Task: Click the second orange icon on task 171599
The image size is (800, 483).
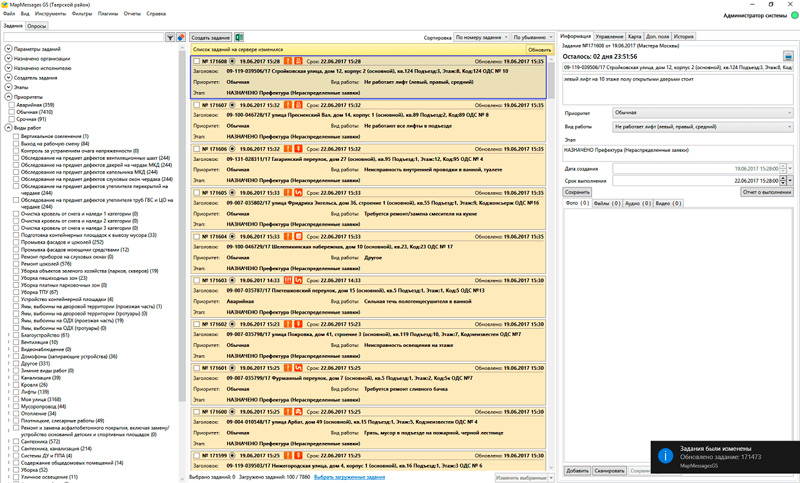Action: [x=298, y=455]
